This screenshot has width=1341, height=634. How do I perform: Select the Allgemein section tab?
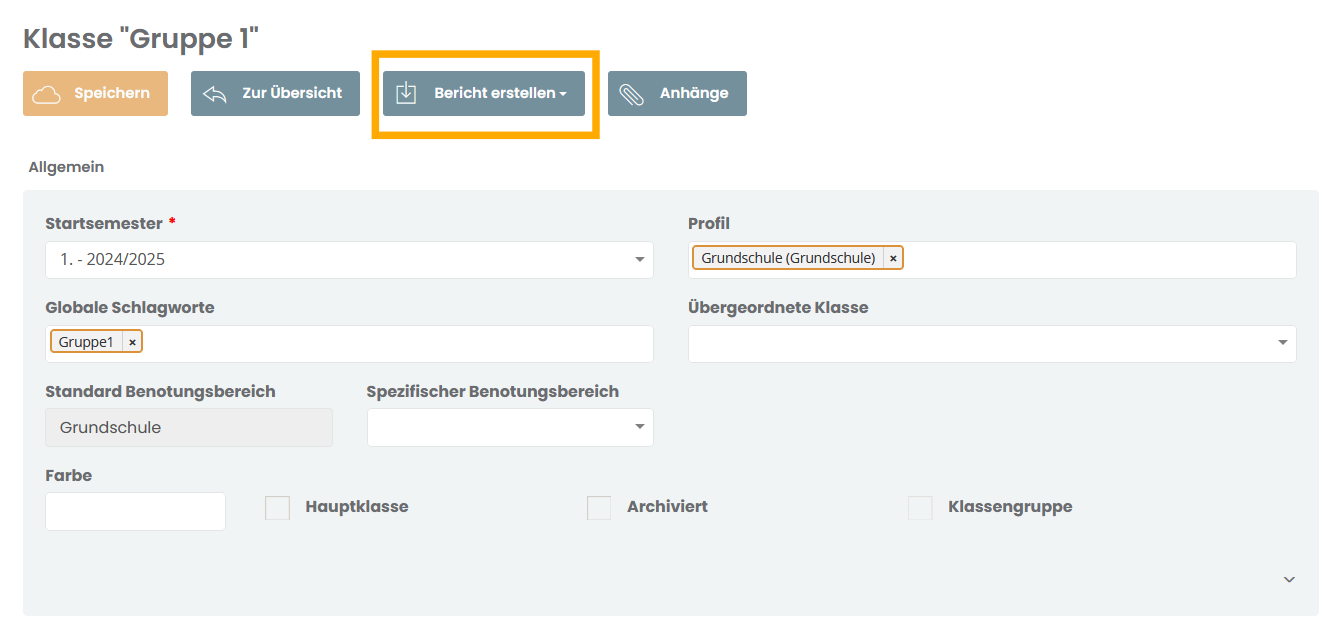tap(66, 167)
